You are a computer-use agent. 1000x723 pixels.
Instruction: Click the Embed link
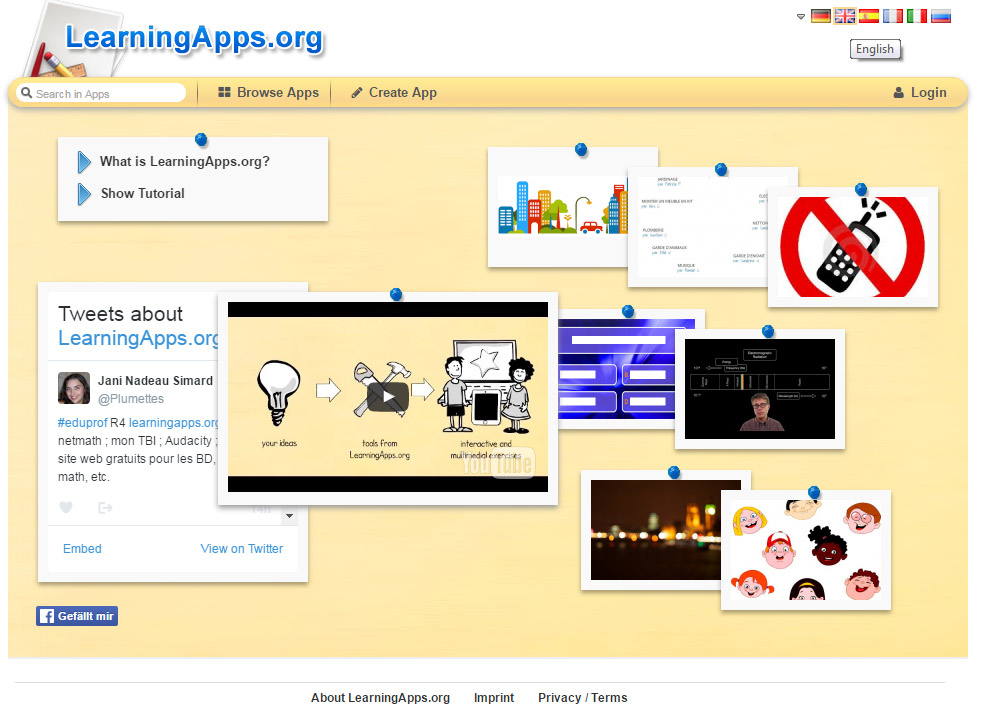[82, 549]
